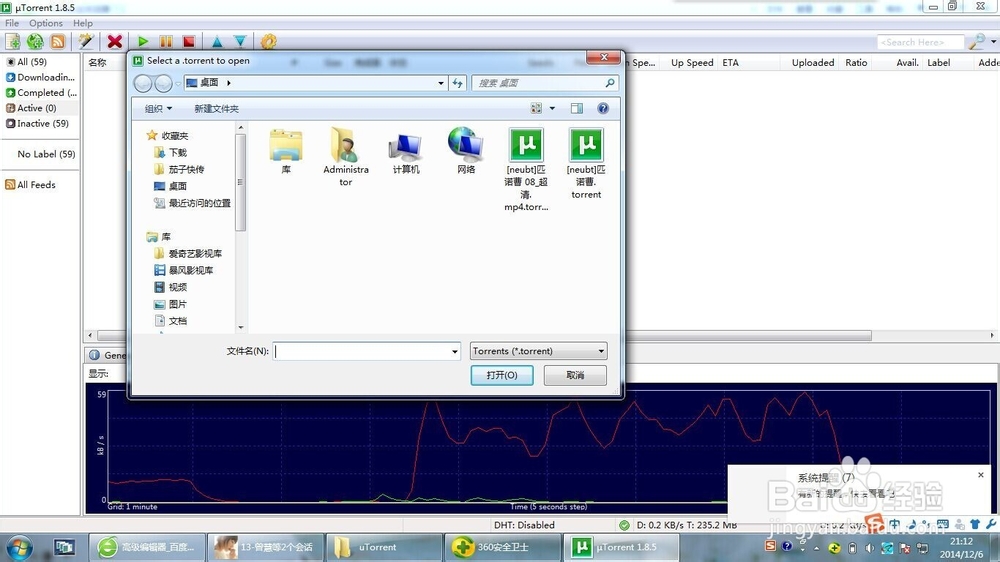Click the 取消 cancel button
The width and height of the screenshot is (1000, 562).
coord(575,375)
